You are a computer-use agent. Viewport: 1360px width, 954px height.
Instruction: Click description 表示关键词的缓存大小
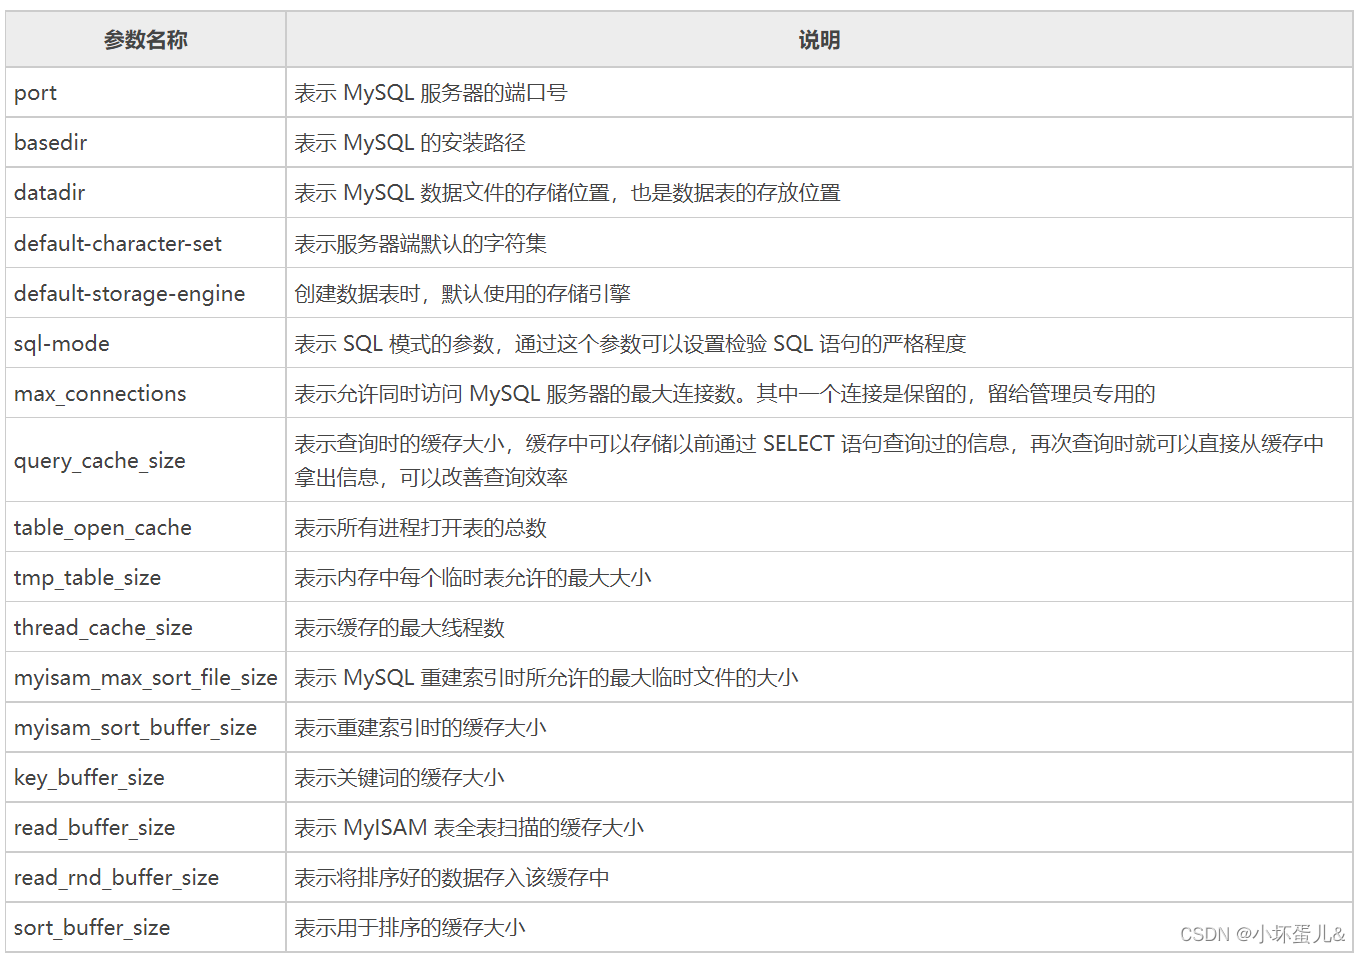pos(399,777)
